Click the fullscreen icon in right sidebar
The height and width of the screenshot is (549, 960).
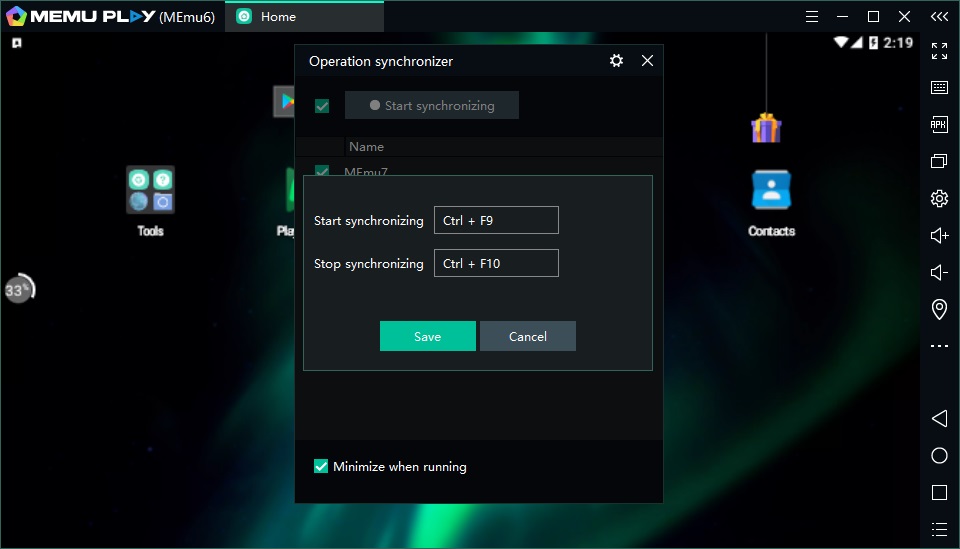939,51
